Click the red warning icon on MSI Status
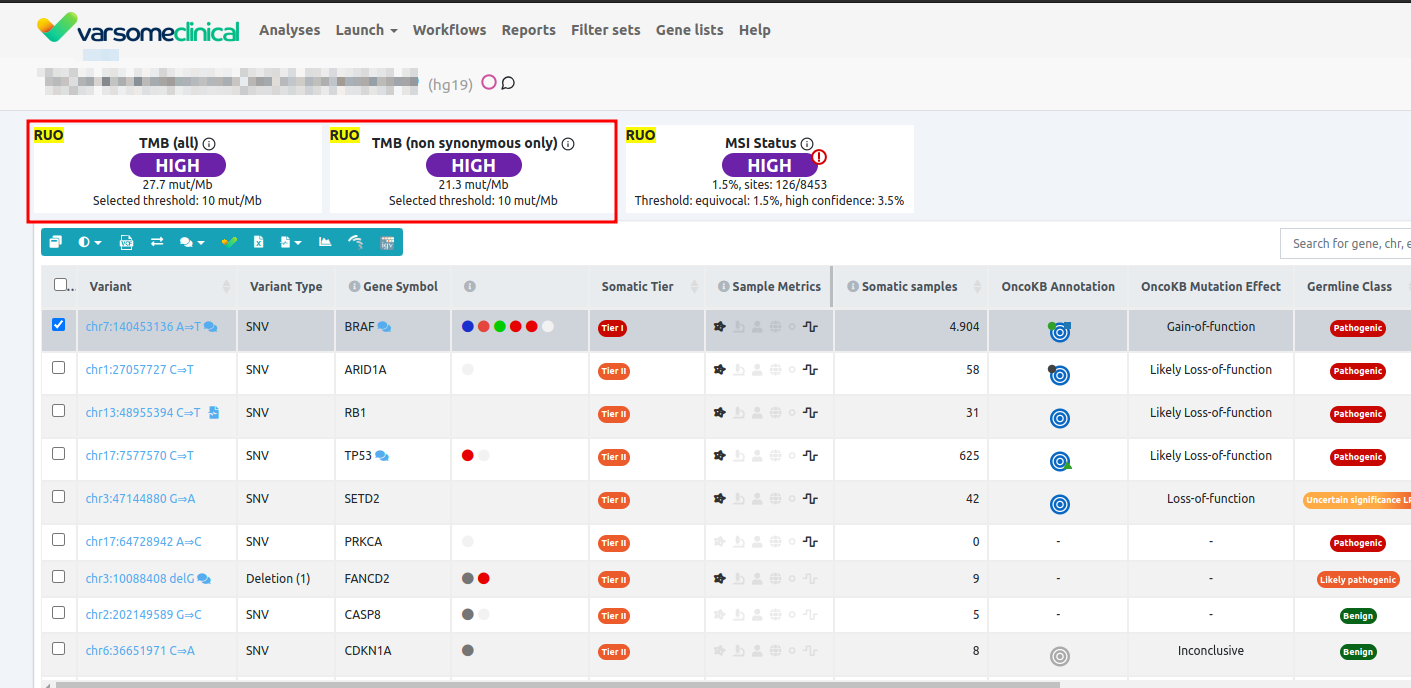The width and height of the screenshot is (1411, 688). pyautogui.click(x=820, y=156)
